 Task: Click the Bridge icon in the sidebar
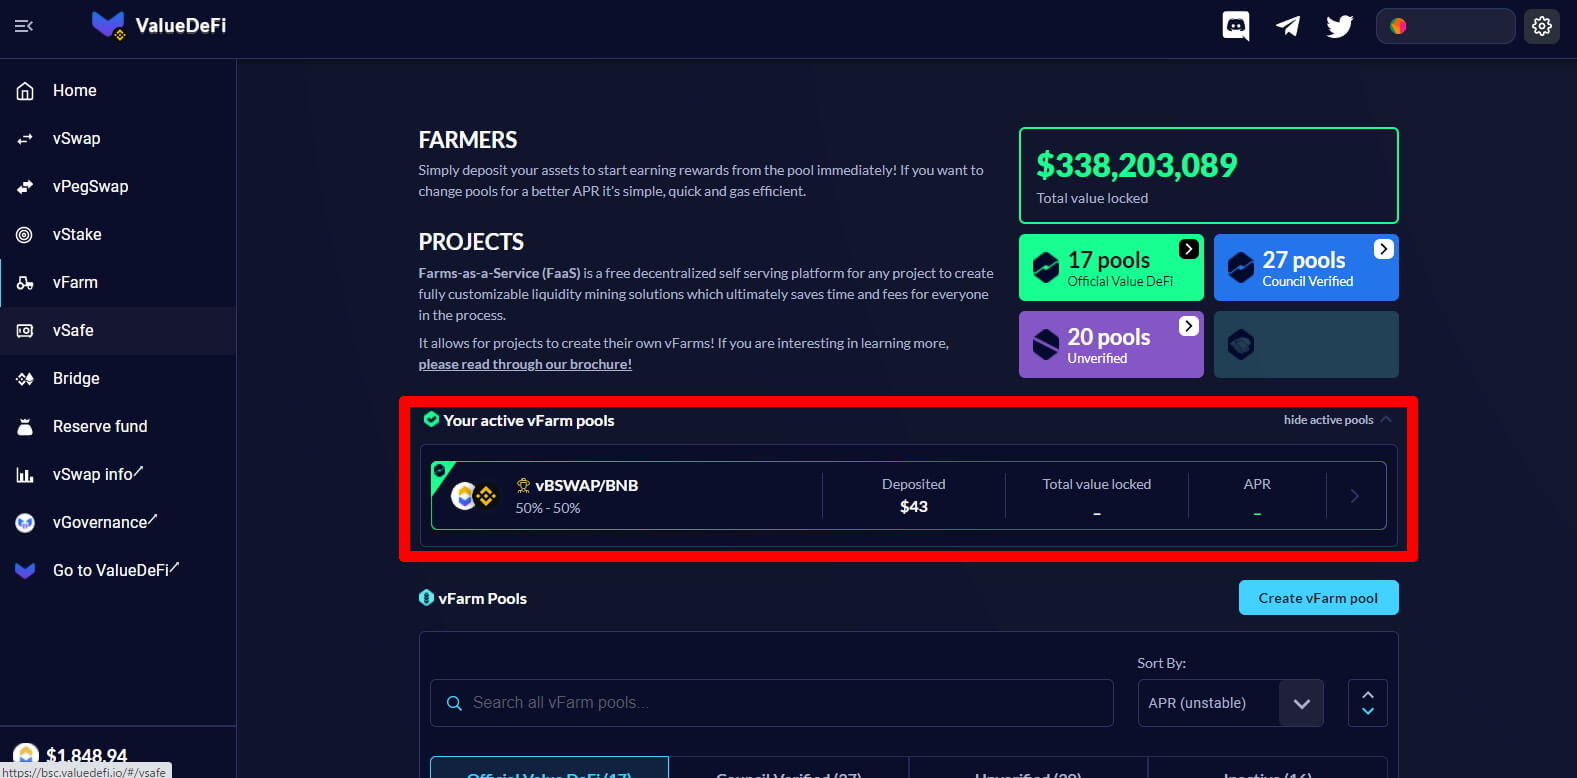[25, 379]
